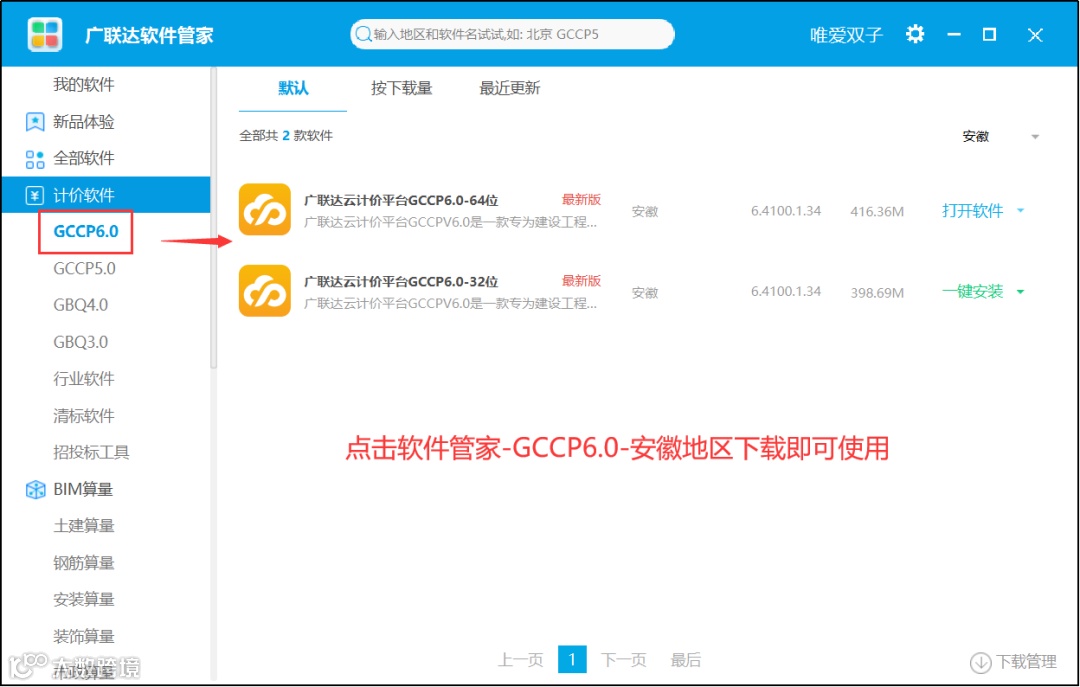This screenshot has width=1080, height=687.
Task: Open 新品体验 section
Action: click(x=84, y=122)
